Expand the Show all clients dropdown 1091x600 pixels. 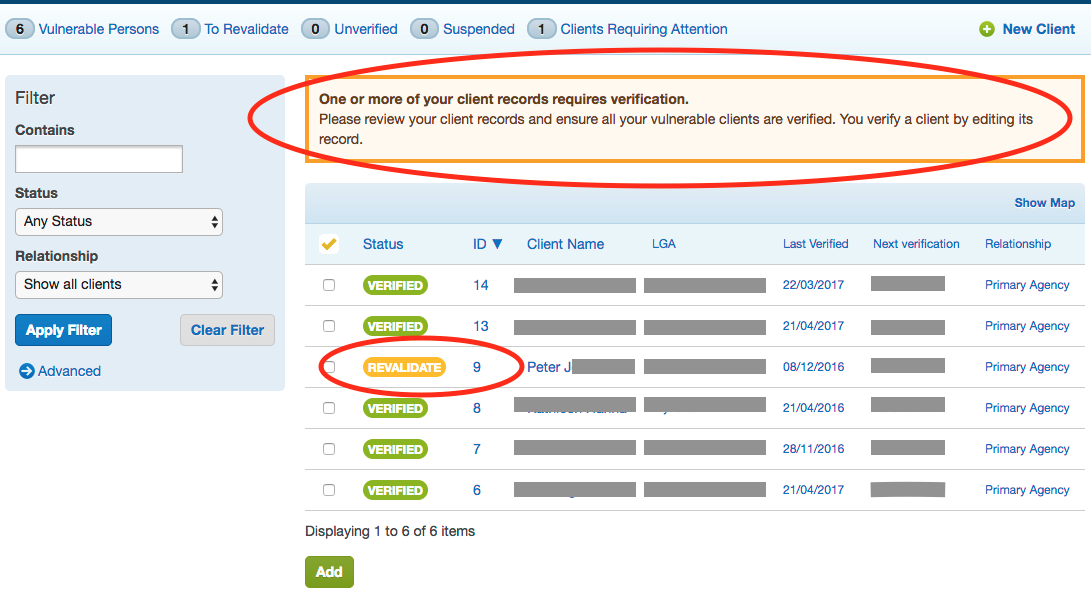coord(119,284)
